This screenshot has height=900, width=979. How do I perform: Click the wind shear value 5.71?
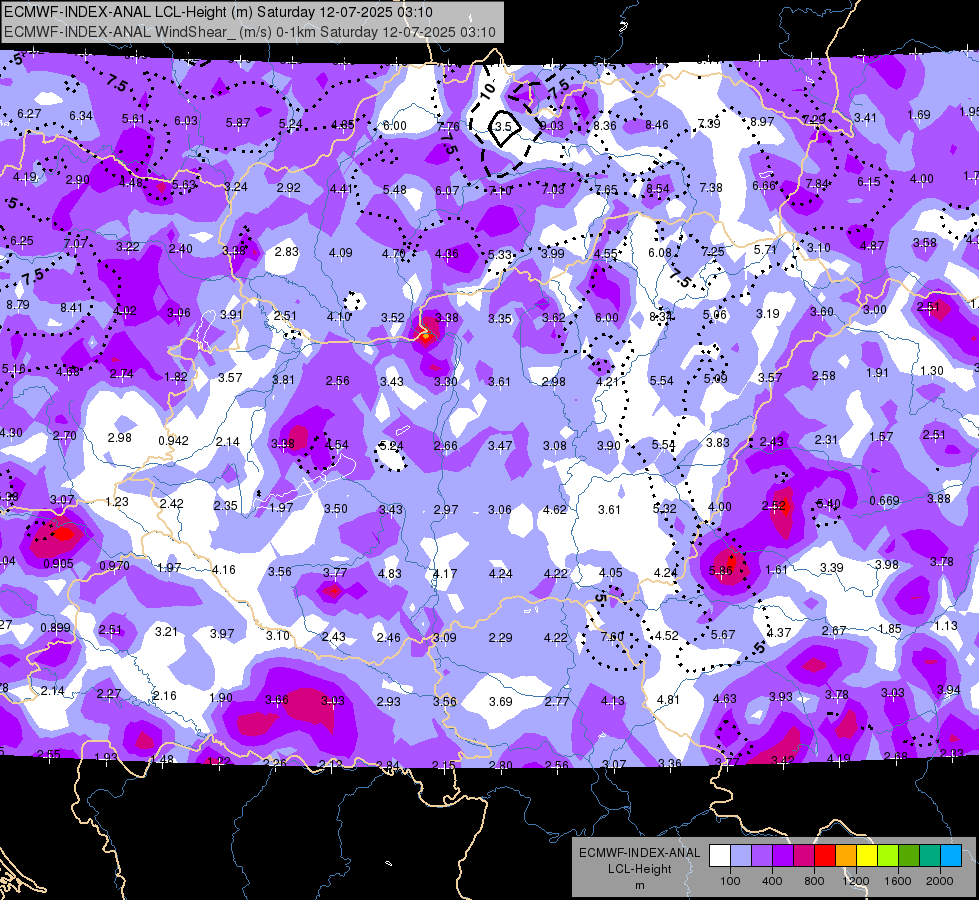(x=765, y=249)
